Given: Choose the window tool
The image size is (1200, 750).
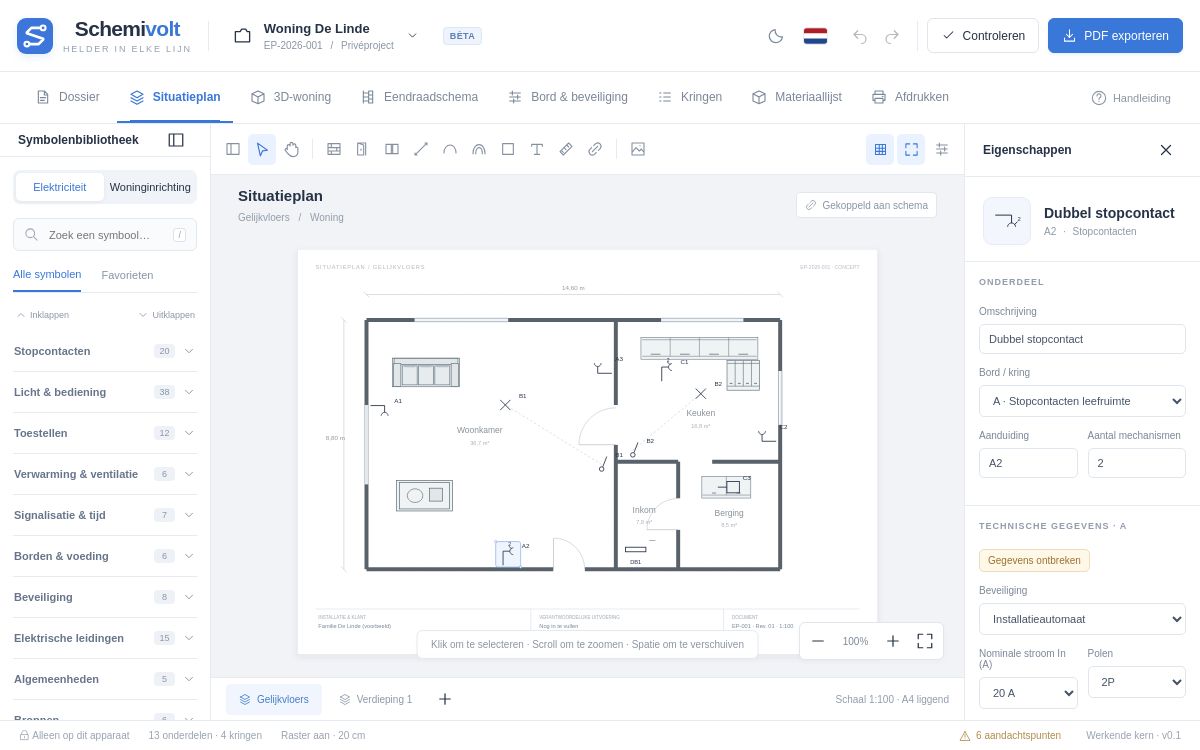Looking at the screenshot, I should point(392,149).
